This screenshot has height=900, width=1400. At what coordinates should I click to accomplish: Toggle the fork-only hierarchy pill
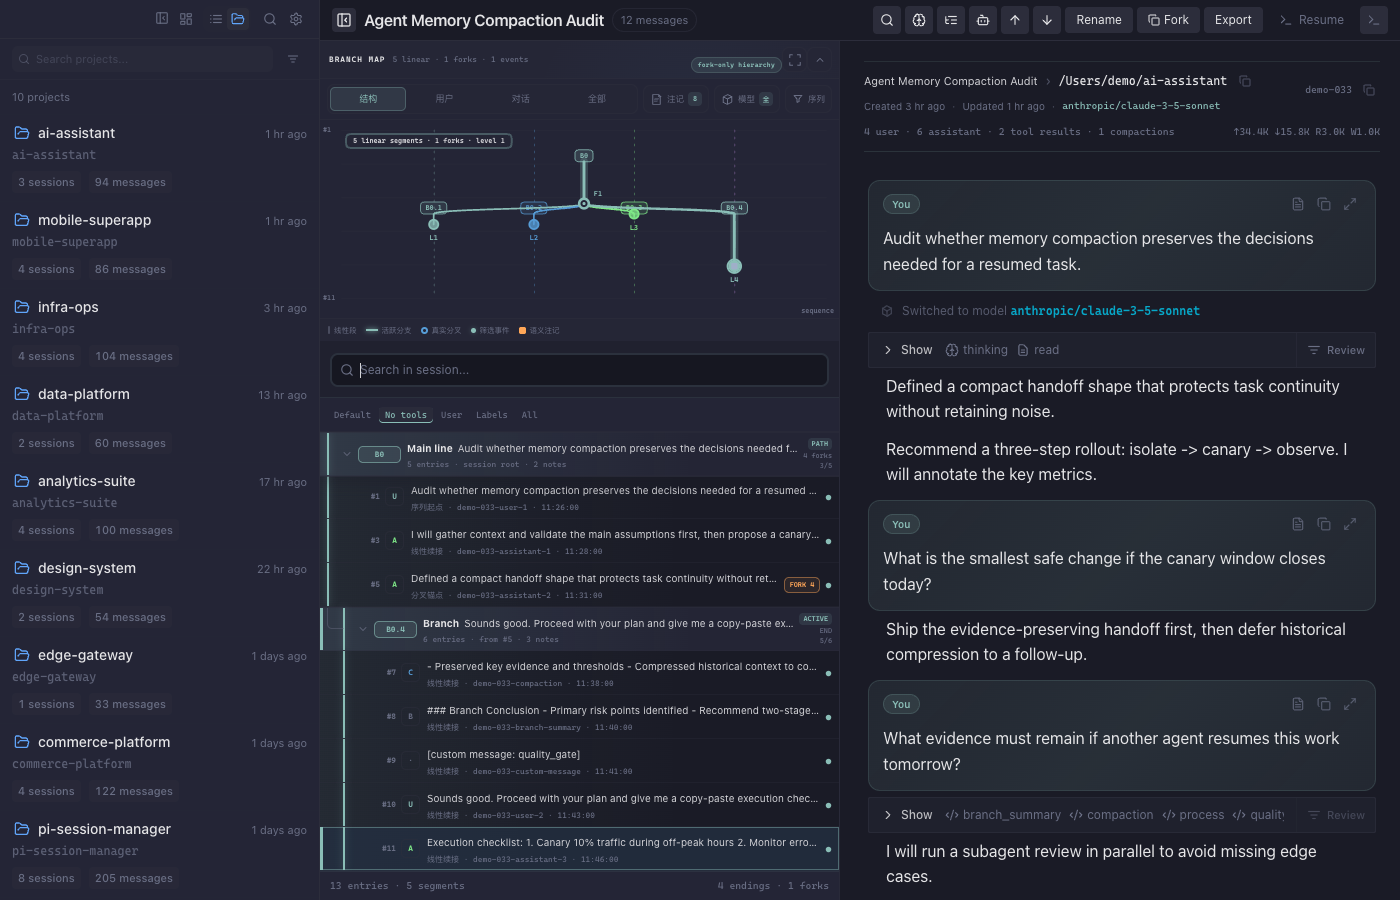pos(736,64)
